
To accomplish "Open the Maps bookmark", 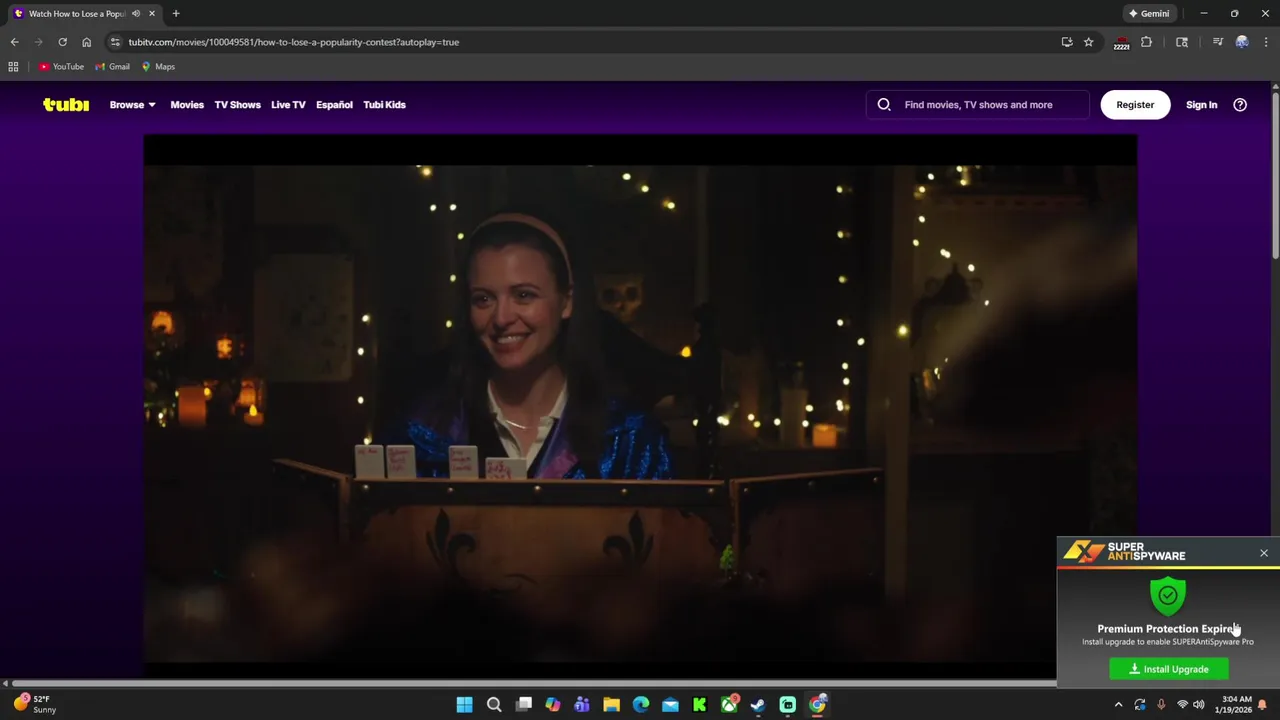I will click(x=158, y=67).
